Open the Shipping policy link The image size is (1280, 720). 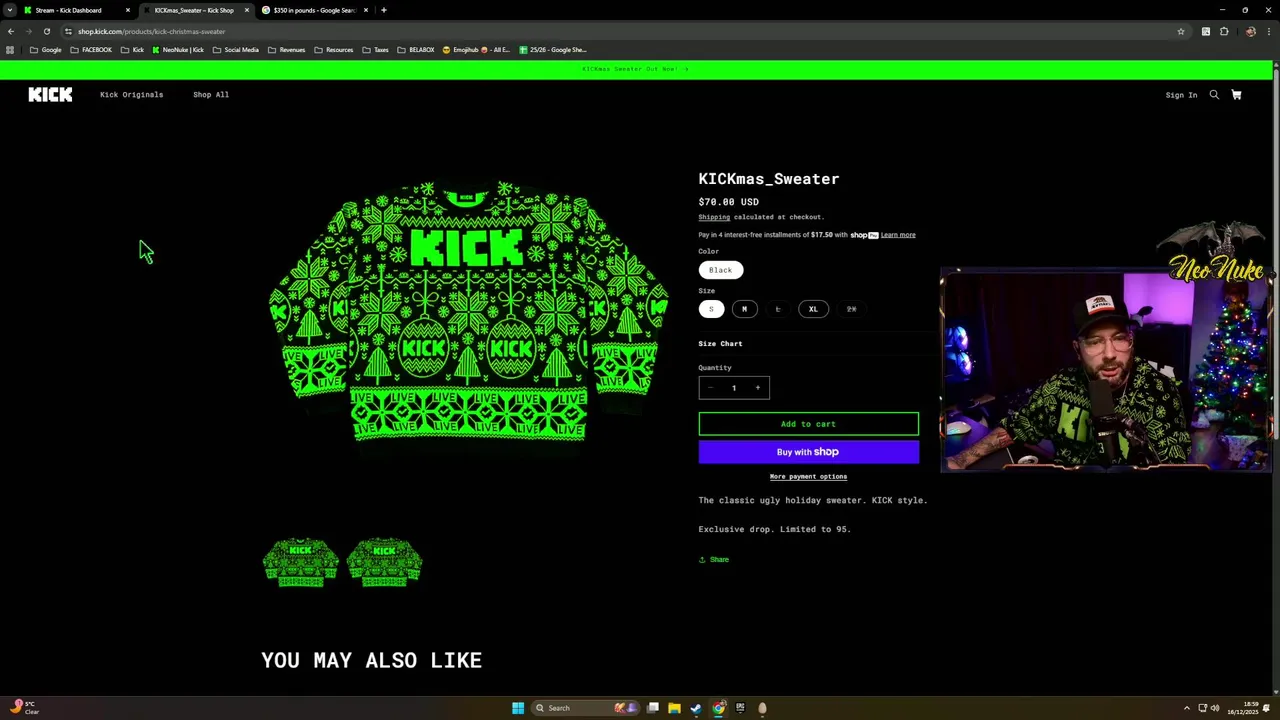[x=714, y=217]
